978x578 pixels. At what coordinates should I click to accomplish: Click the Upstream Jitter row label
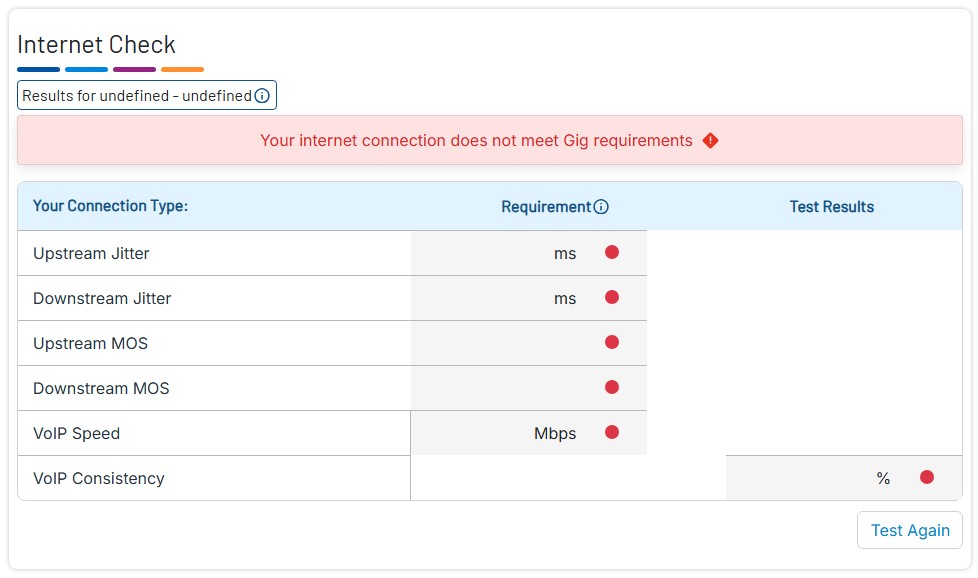pyautogui.click(x=91, y=253)
